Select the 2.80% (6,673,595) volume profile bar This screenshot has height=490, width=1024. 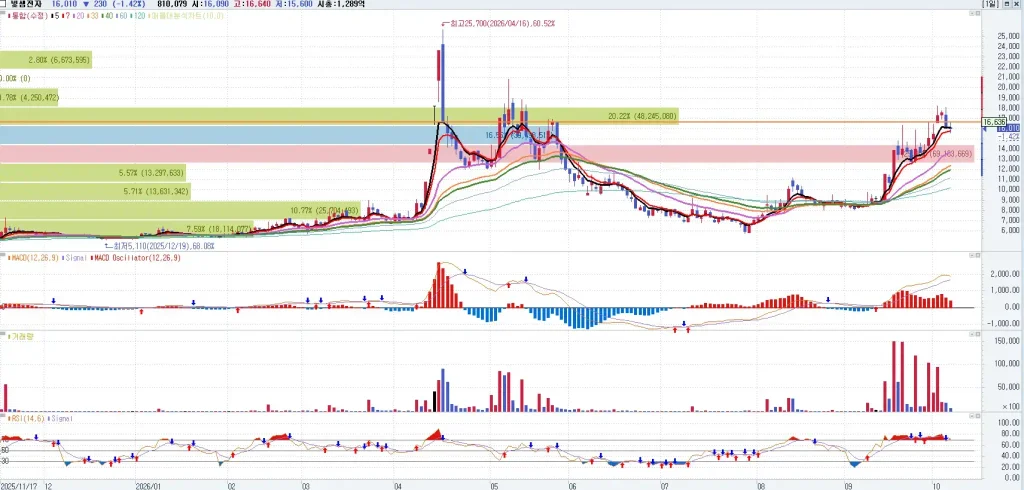(x=46, y=60)
